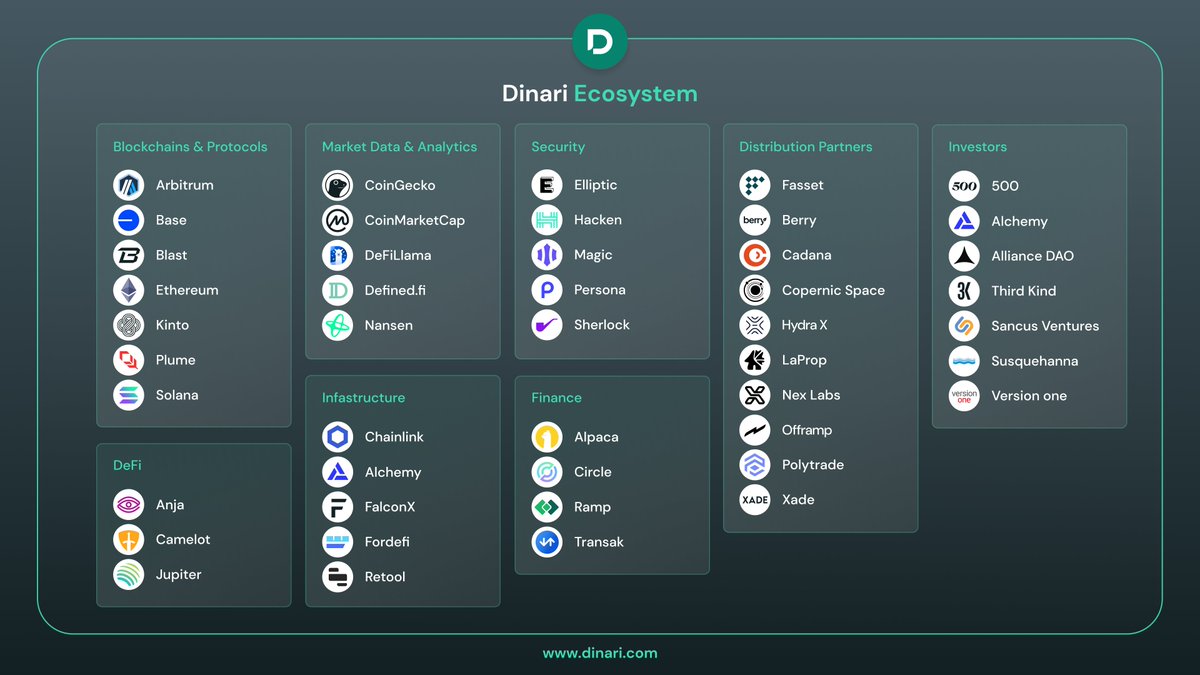Image resolution: width=1200 pixels, height=675 pixels.
Task: Click the CoinGecko logo icon
Action: (x=338, y=185)
